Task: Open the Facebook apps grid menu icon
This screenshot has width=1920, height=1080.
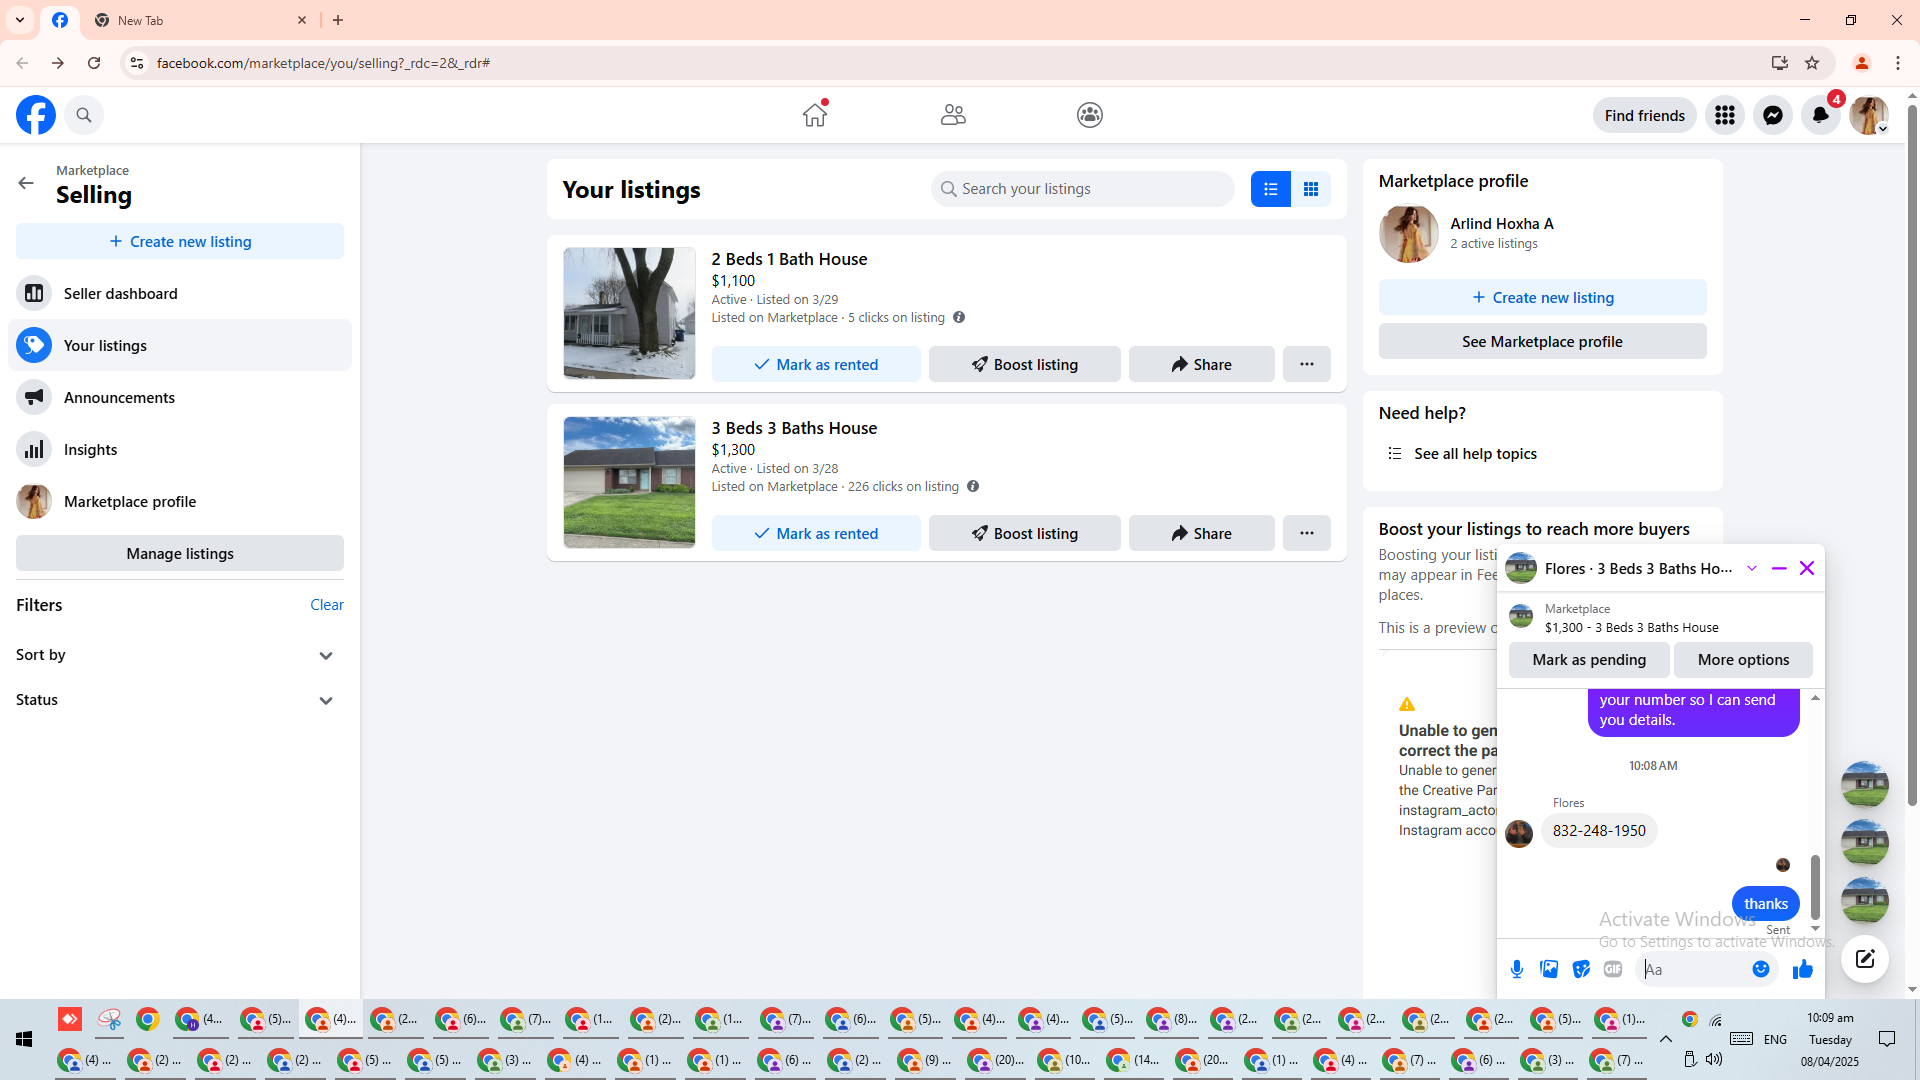Action: pyautogui.click(x=1724, y=115)
